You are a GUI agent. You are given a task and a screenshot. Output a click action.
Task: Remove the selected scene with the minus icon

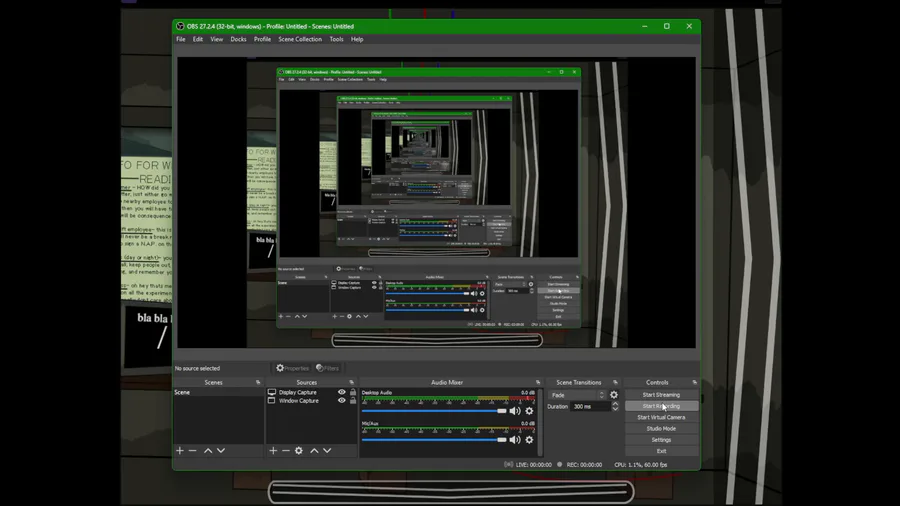(x=192, y=451)
